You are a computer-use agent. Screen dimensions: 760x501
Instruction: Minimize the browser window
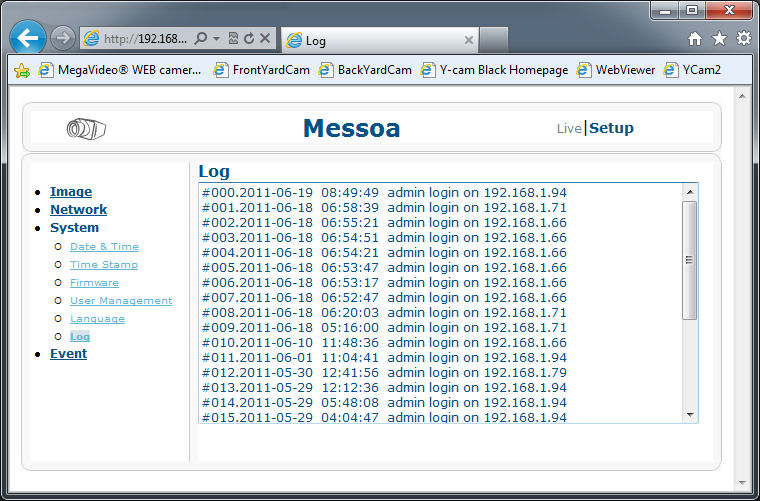point(665,11)
